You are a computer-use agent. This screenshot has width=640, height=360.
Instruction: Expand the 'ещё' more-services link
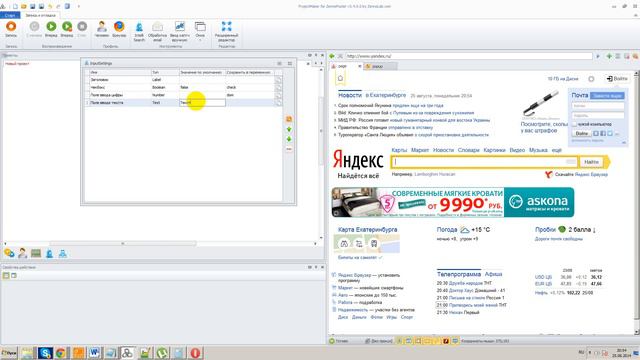point(557,150)
